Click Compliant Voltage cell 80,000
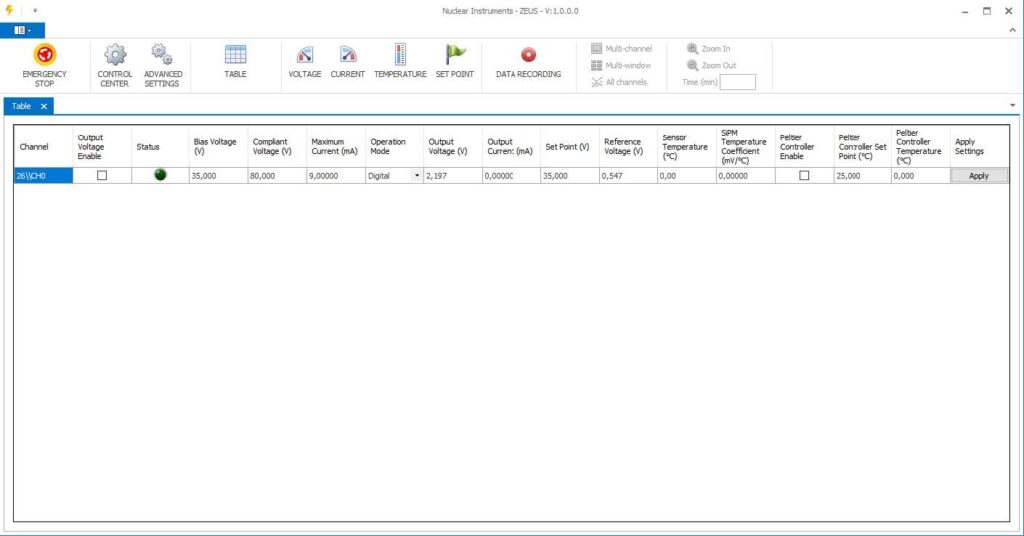The width and height of the screenshot is (1024, 536). [277, 176]
